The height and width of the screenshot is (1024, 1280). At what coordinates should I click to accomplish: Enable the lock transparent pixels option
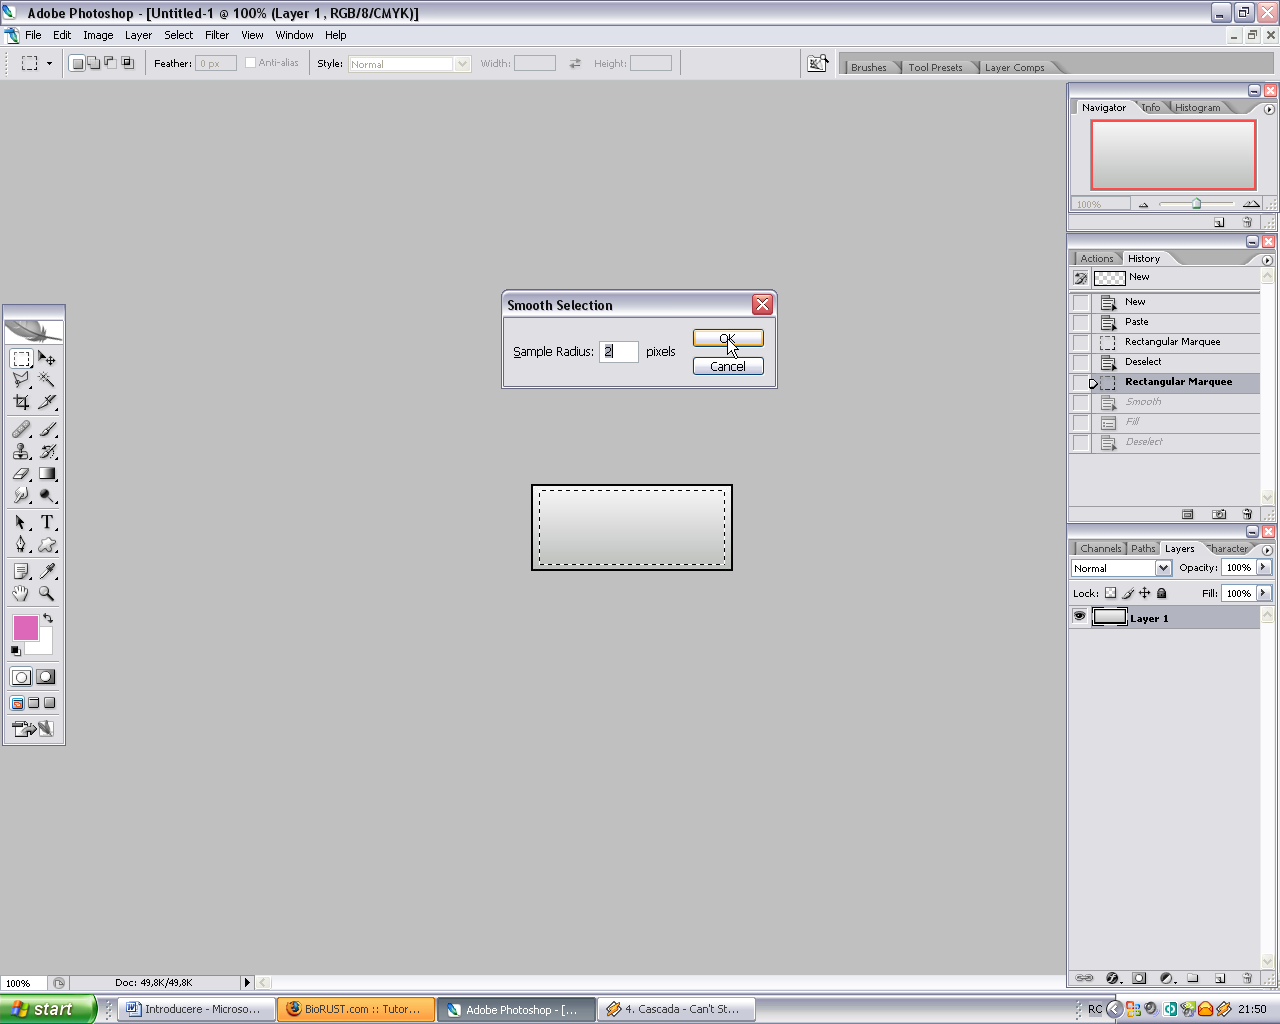[1110, 593]
